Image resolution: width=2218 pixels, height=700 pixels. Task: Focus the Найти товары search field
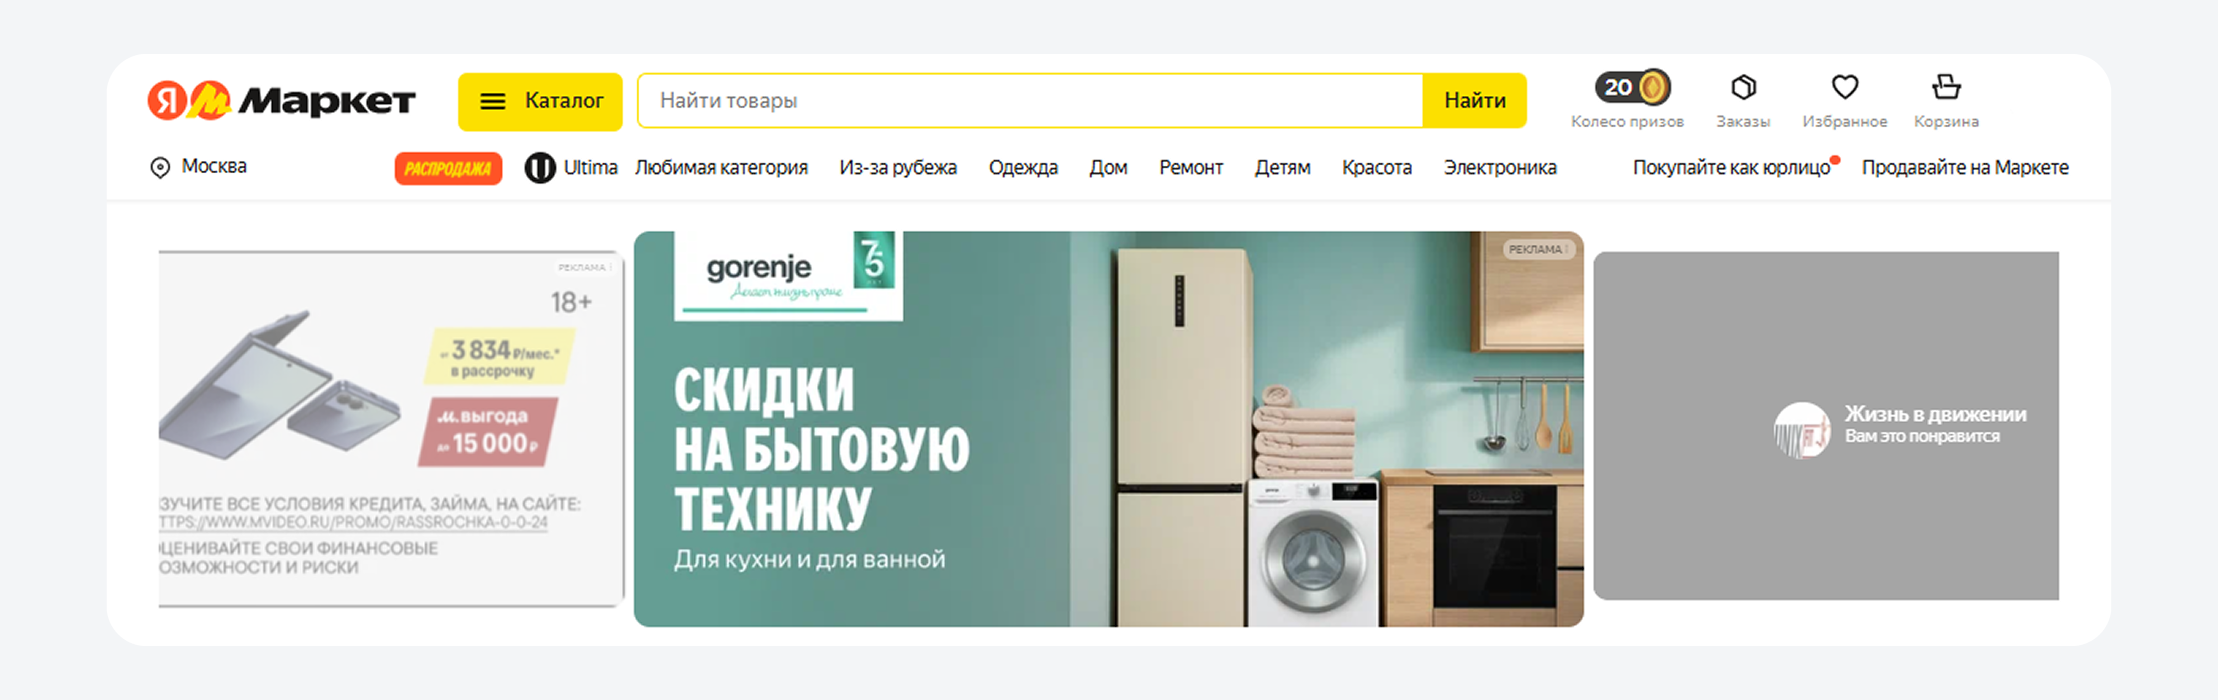pos(1030,100)
